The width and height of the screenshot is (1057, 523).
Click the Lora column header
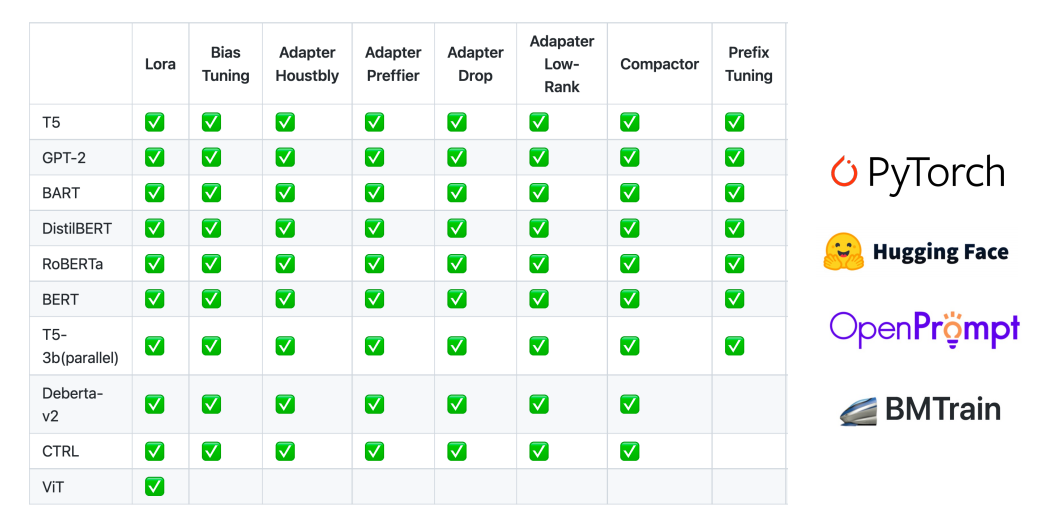click(x=160, y=64)
